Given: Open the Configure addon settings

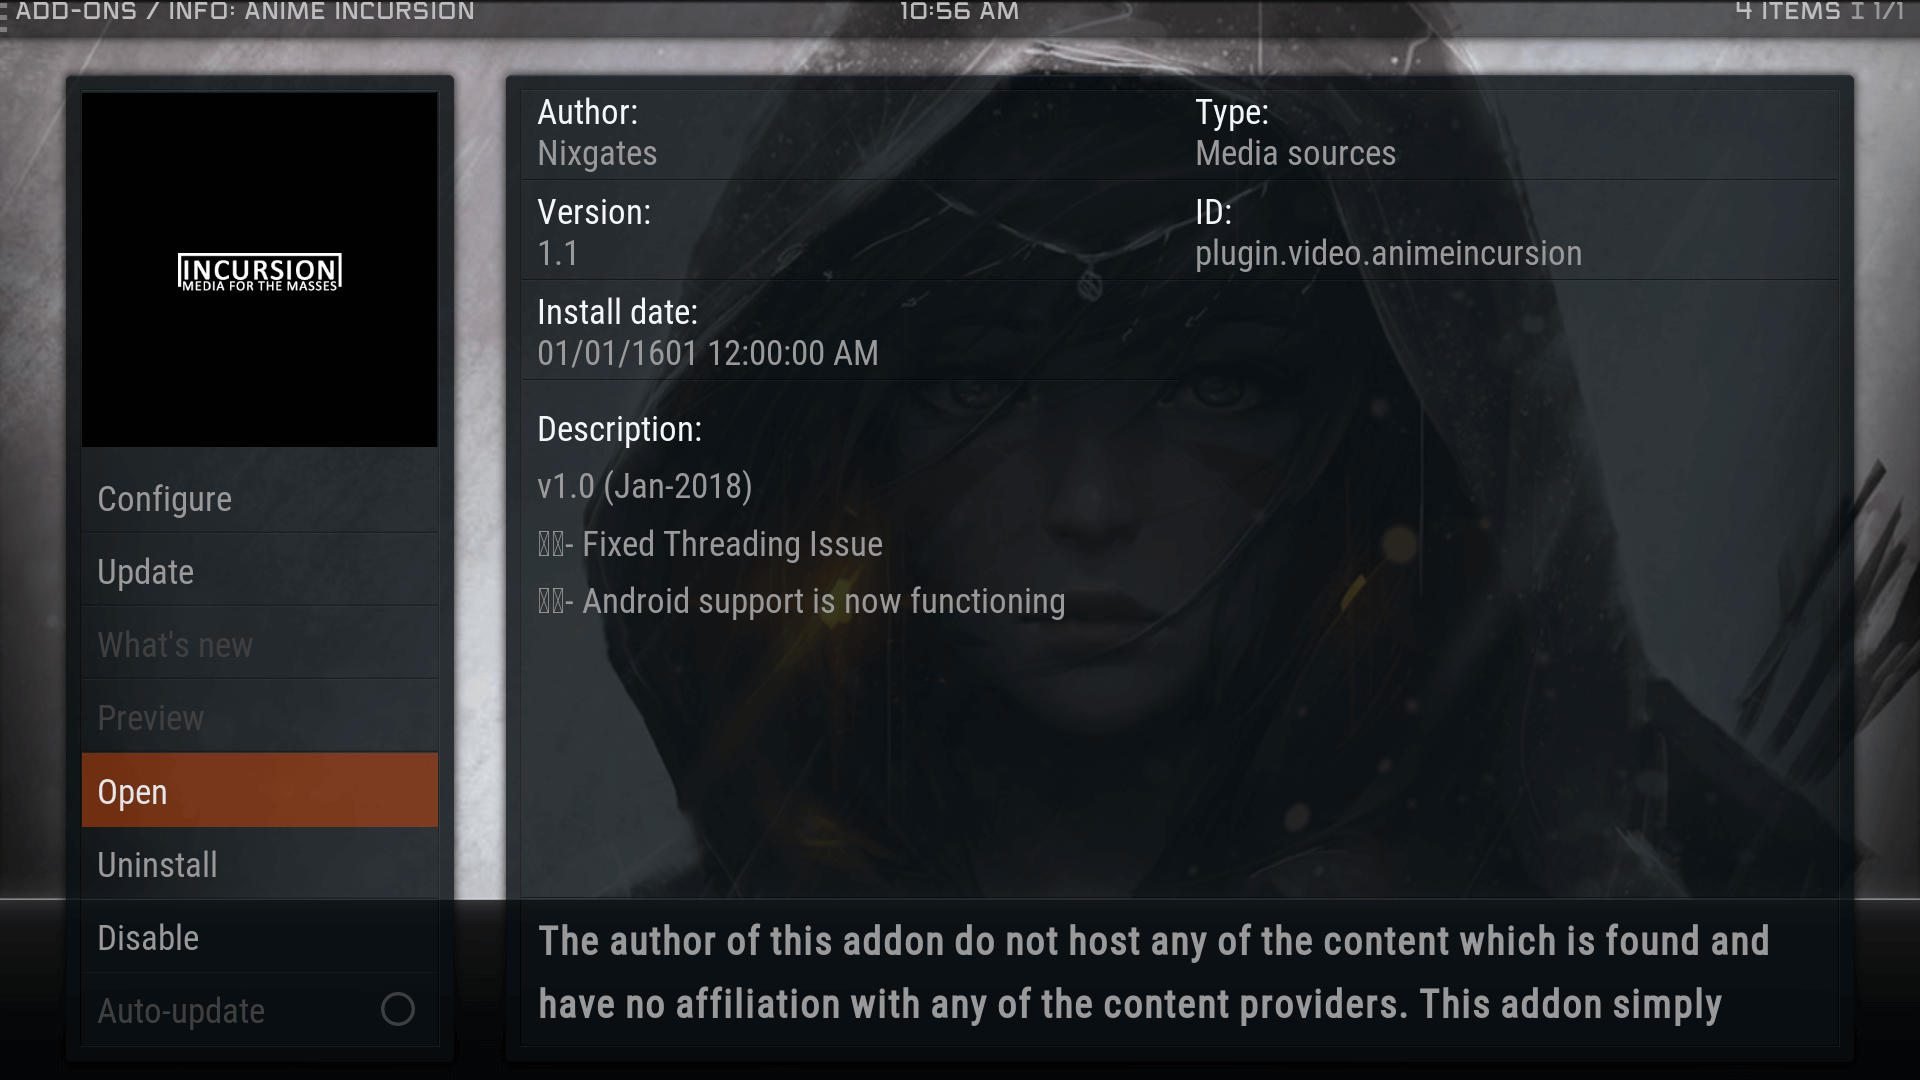Looking at the screenshot, I should 260,498.
